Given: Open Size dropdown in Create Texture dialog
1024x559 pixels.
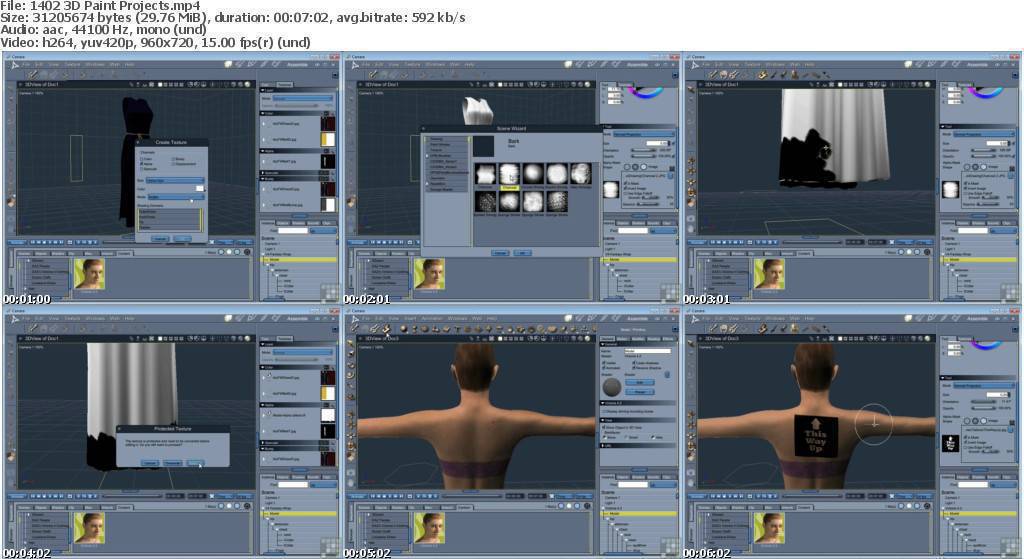Looking at the screenshot, I should 175,180.
